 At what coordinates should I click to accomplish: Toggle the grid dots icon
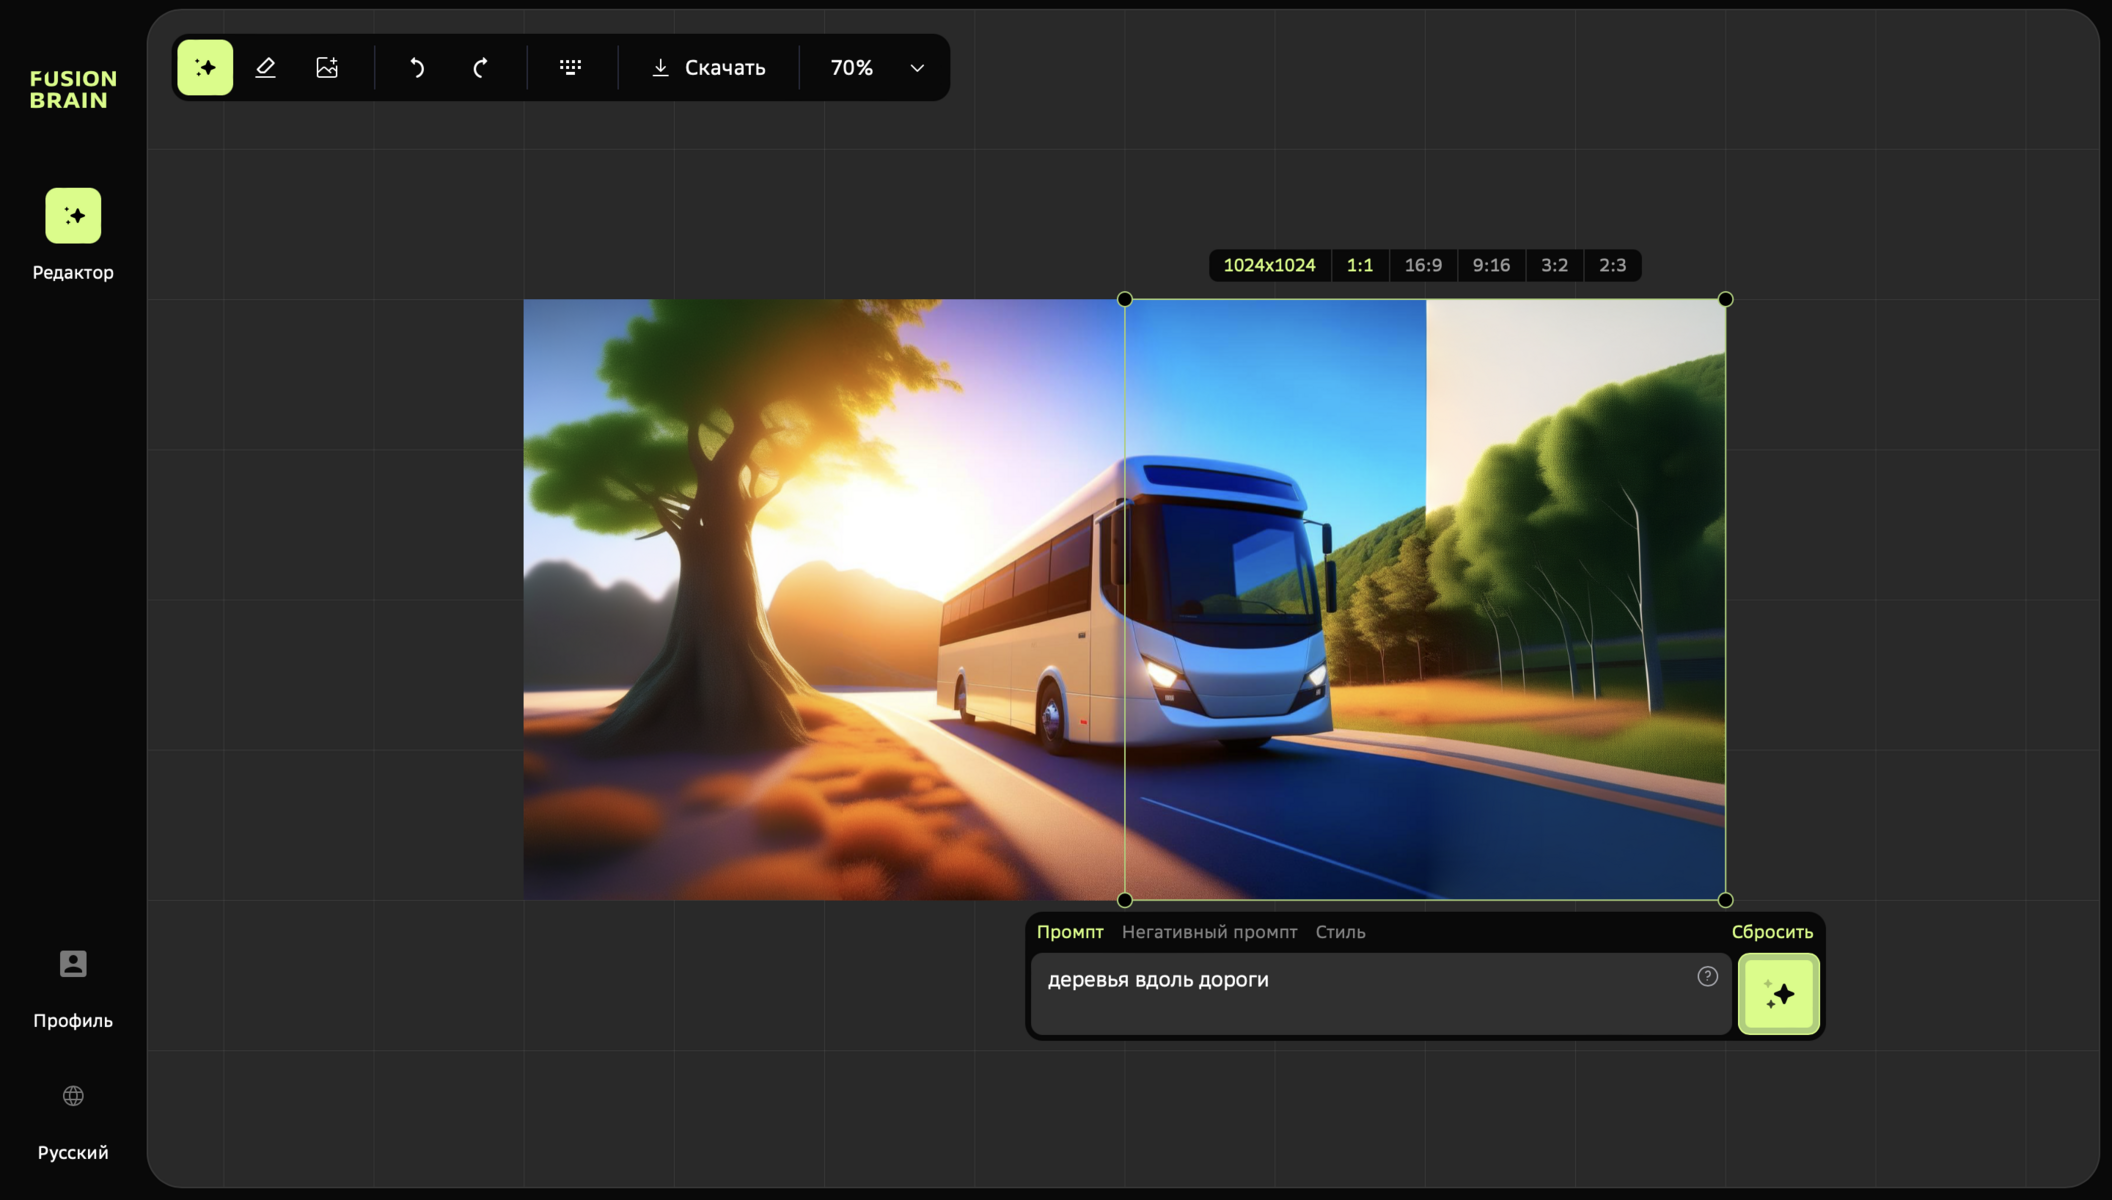pos(570,67)
